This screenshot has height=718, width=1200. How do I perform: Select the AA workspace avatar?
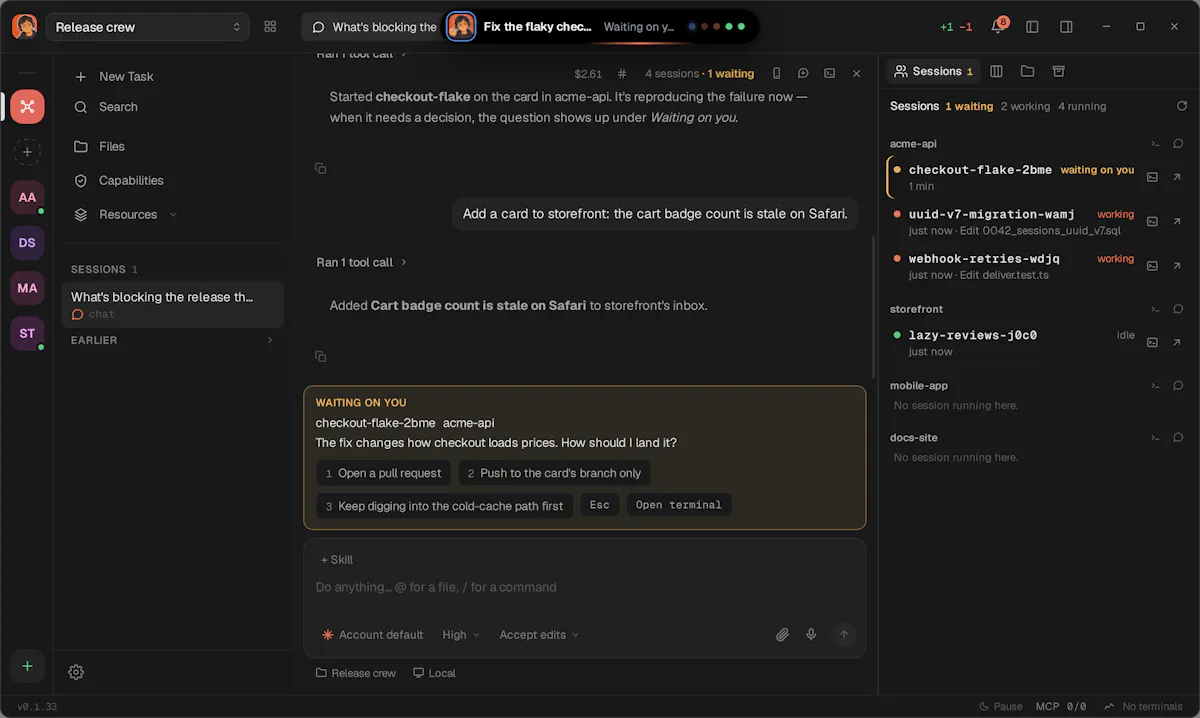(x=27, y=197)
